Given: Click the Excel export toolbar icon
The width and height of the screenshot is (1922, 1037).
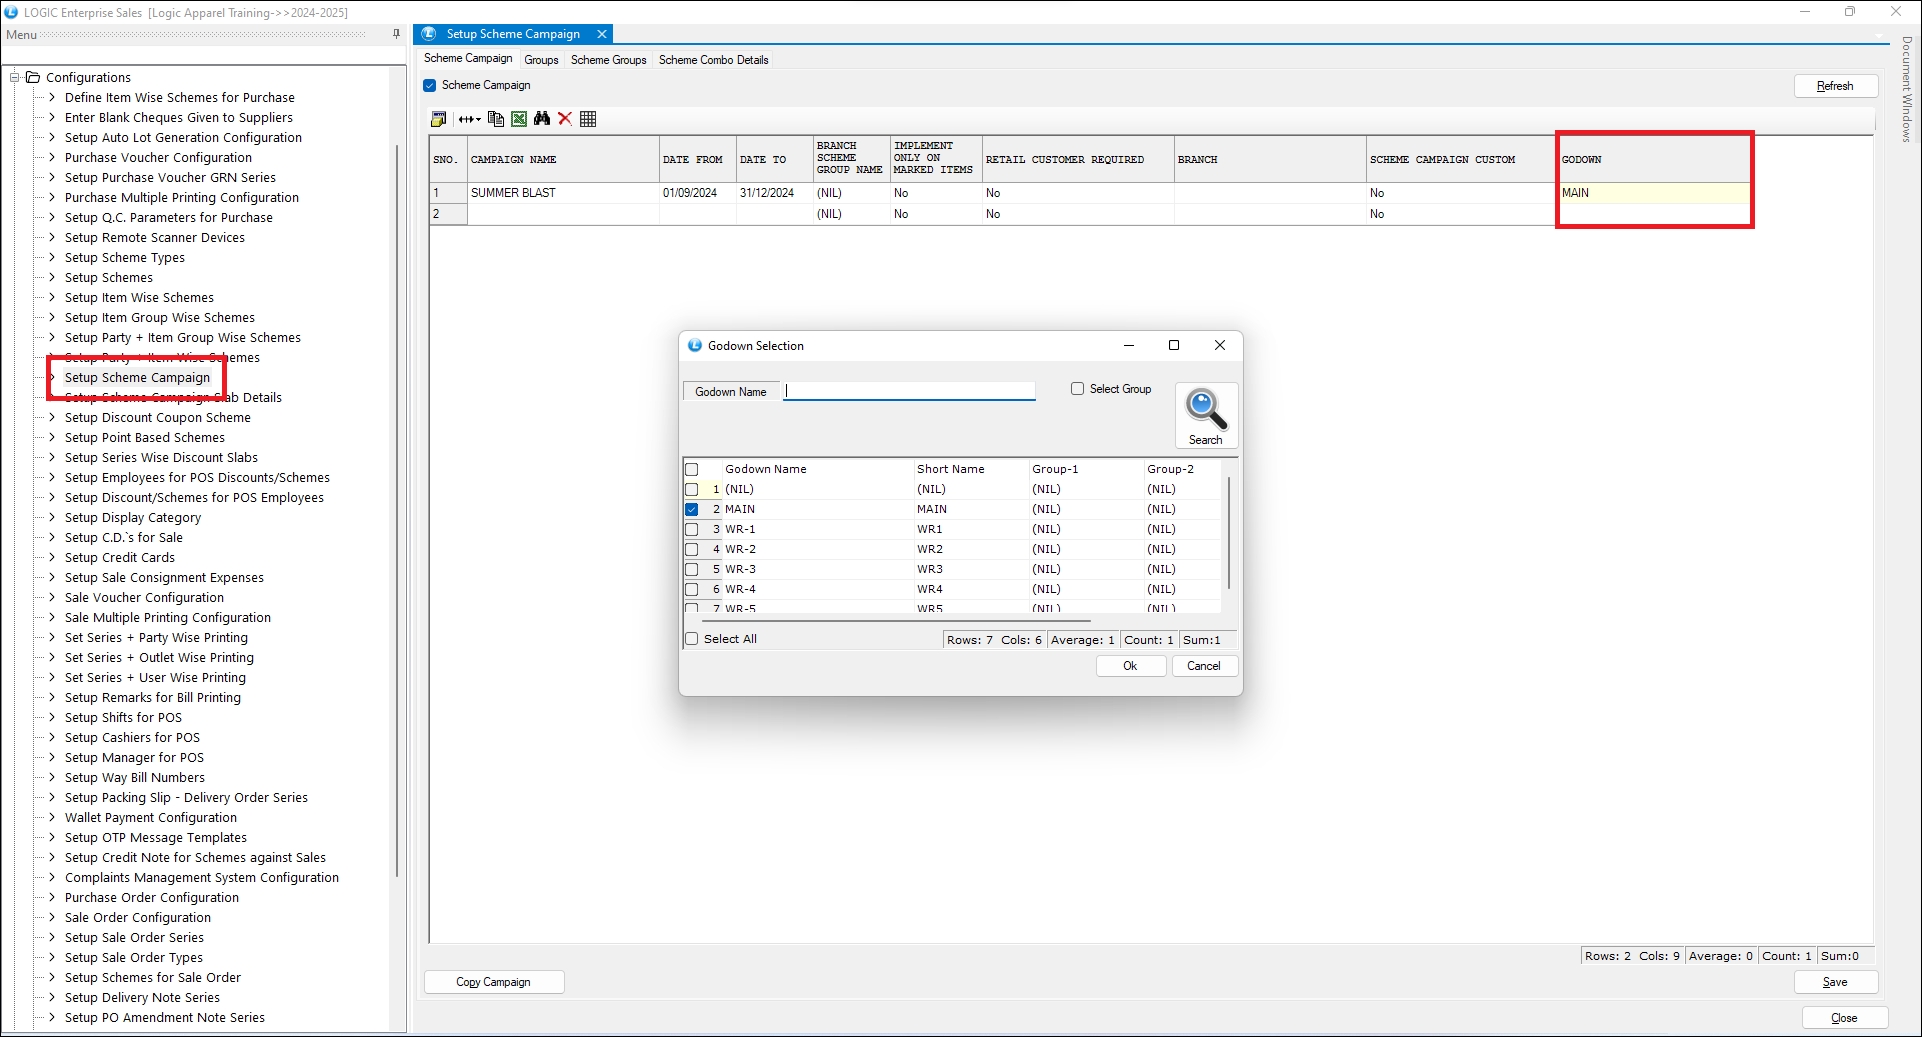Looking at the screenshot, I should [x=519, y=119].
